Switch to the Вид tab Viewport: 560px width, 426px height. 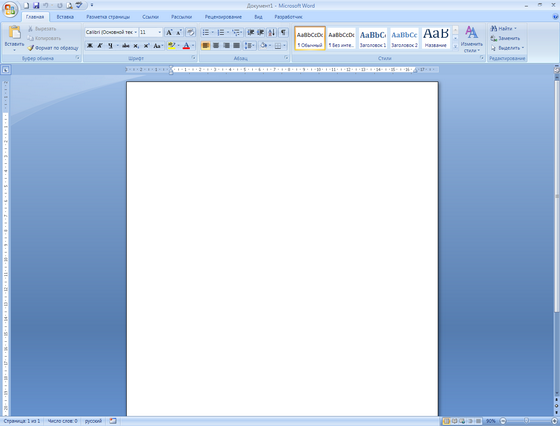(258, 17)
